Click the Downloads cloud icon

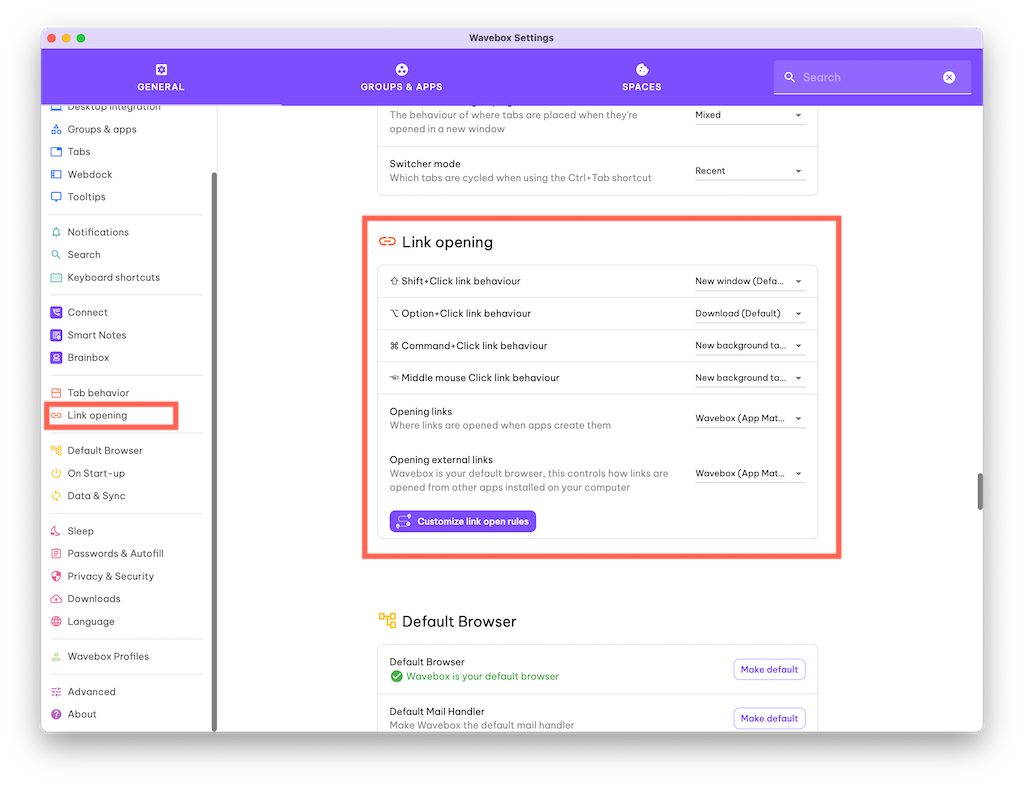(x=56, y=599)
